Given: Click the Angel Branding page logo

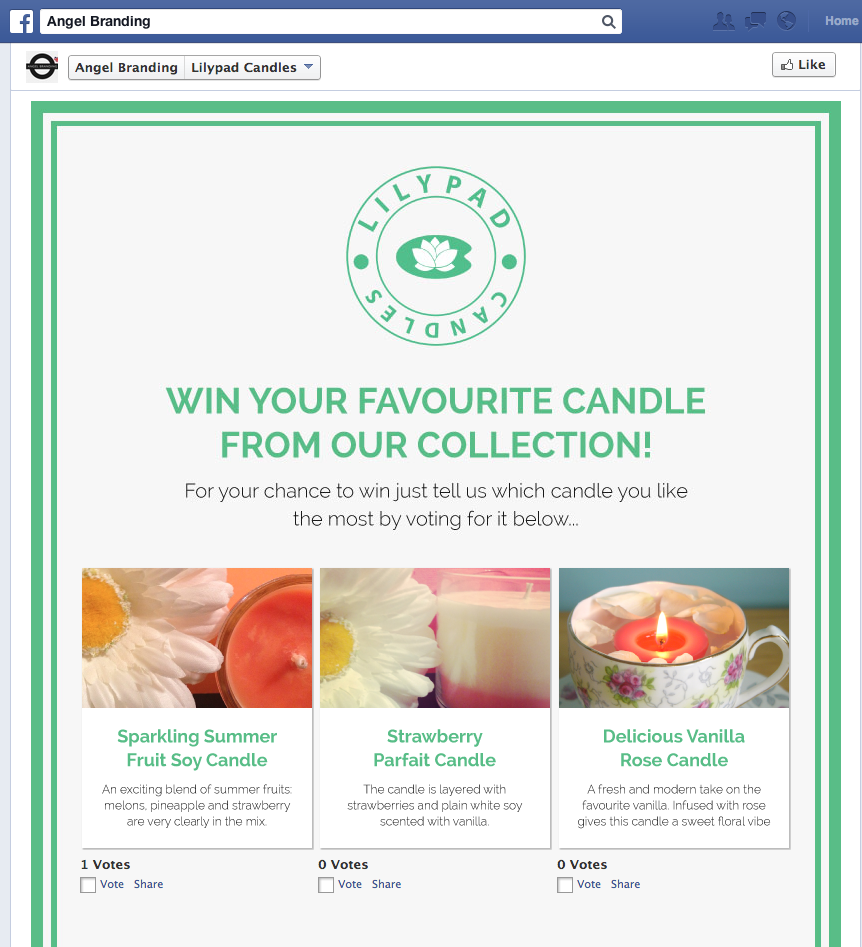Looking at the screenshot, I should point(42,67).
